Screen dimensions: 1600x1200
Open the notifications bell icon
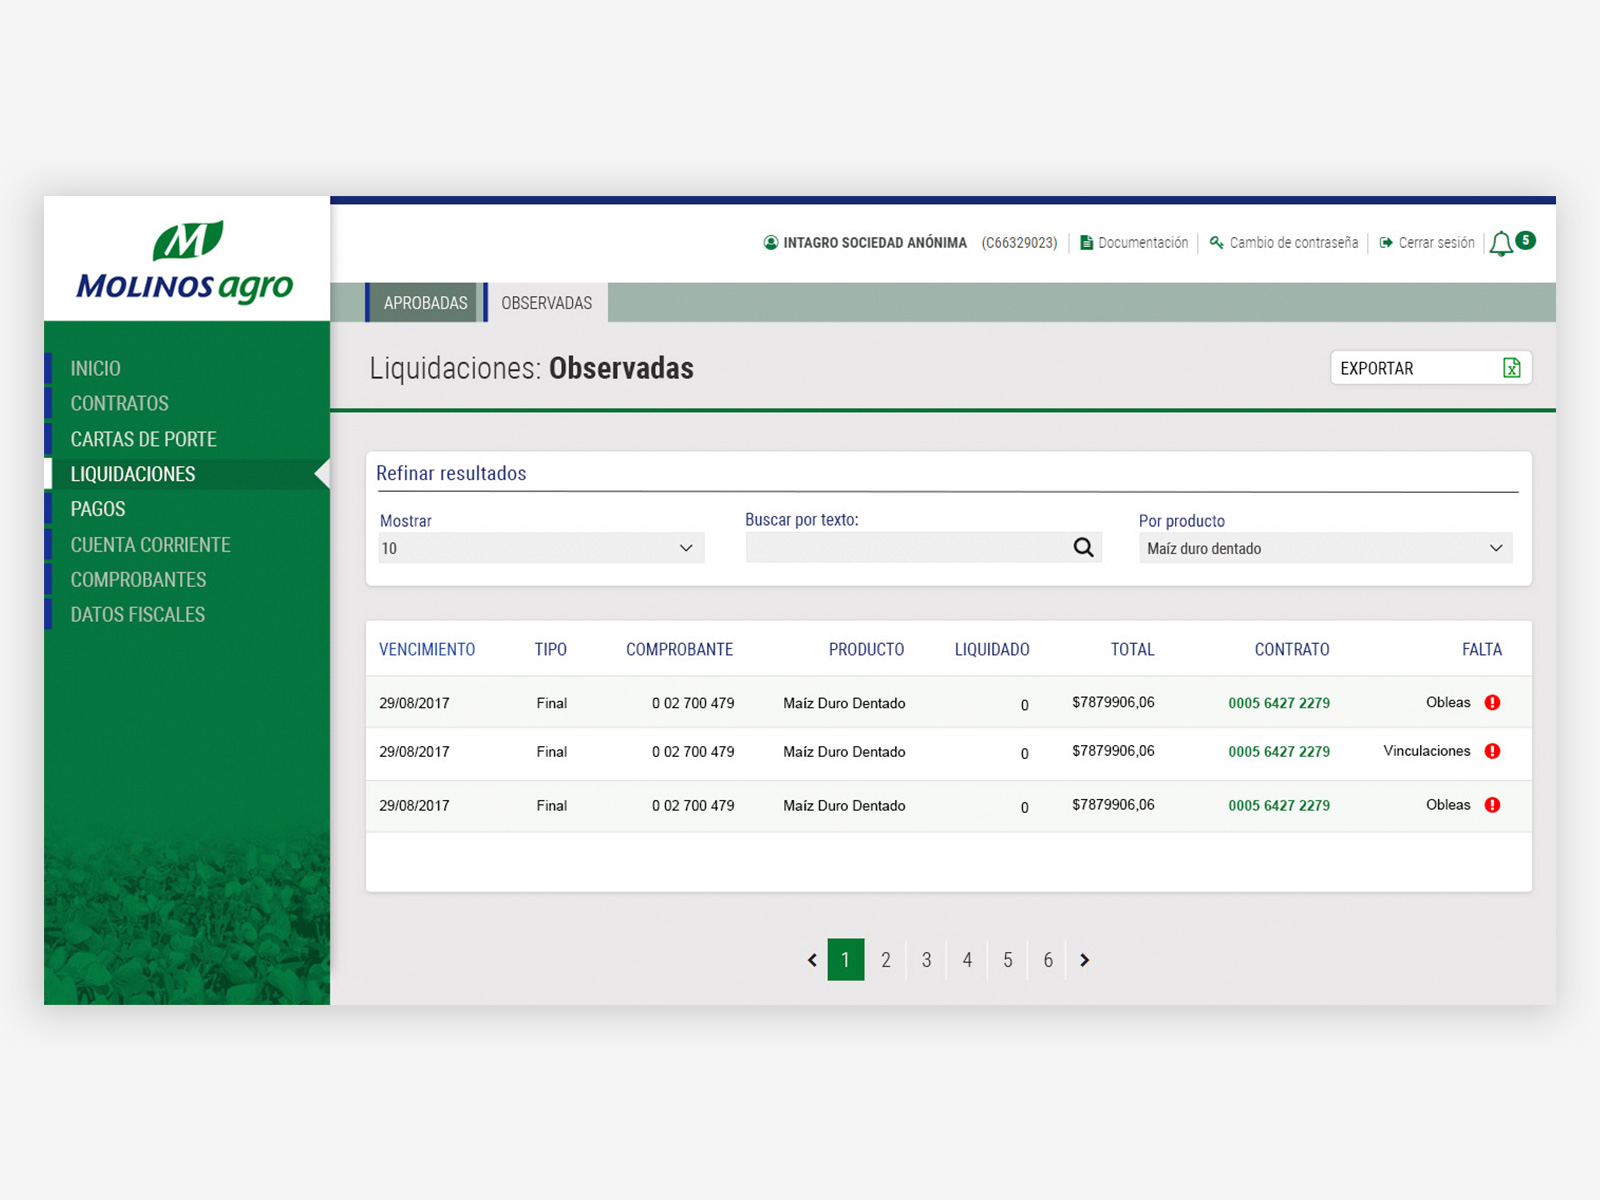point(1500,243)
